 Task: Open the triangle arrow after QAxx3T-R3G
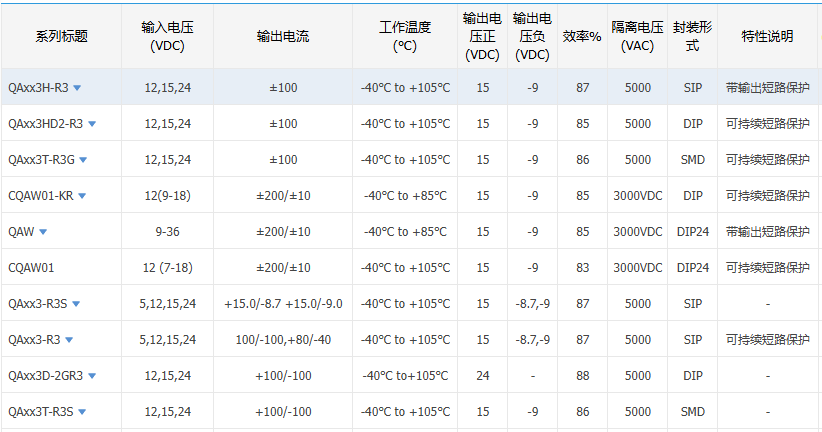[83, 160]
